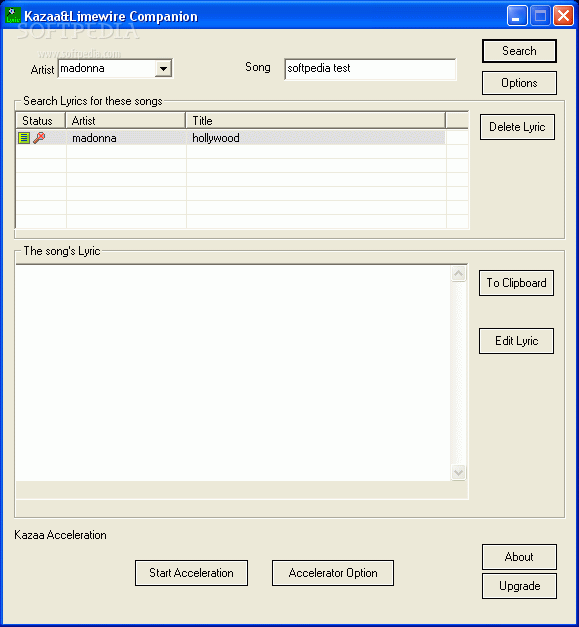579x627 pixels.
Task: Click the lyric text area
Action: coord(233,373)
